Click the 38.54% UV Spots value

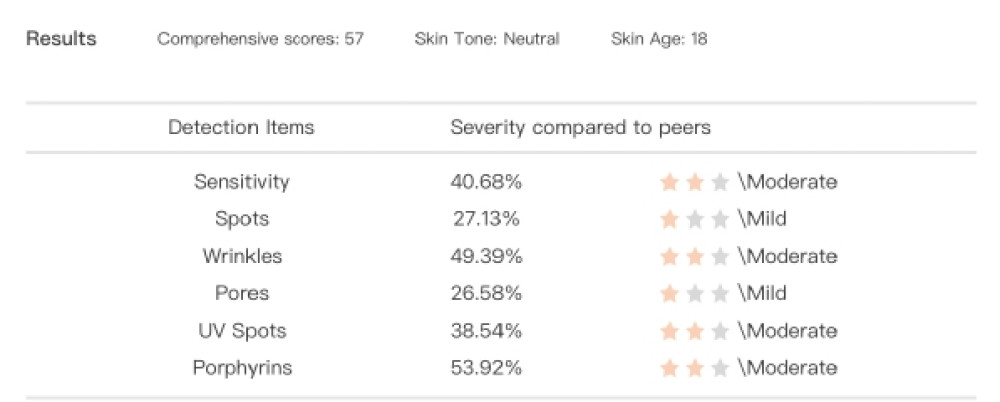click(486, 331)
